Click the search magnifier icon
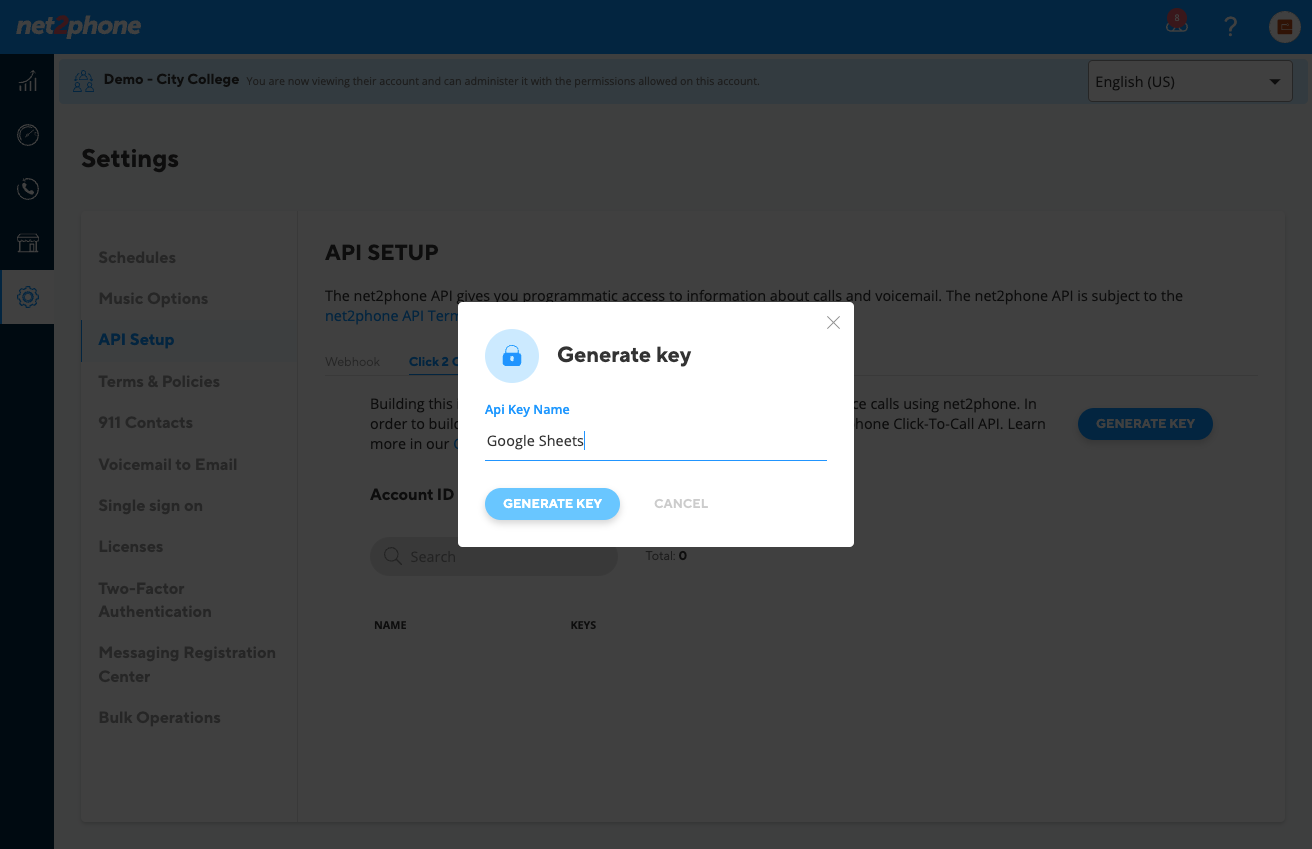The width and height of the screenshot is (1312, 849). 393,556
